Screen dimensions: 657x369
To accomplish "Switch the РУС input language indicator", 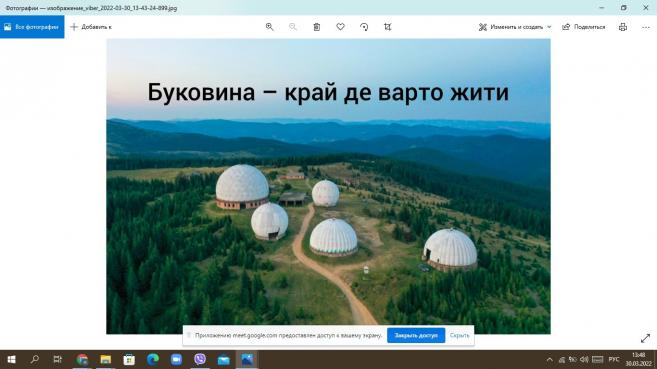I will tap(614, 359).
